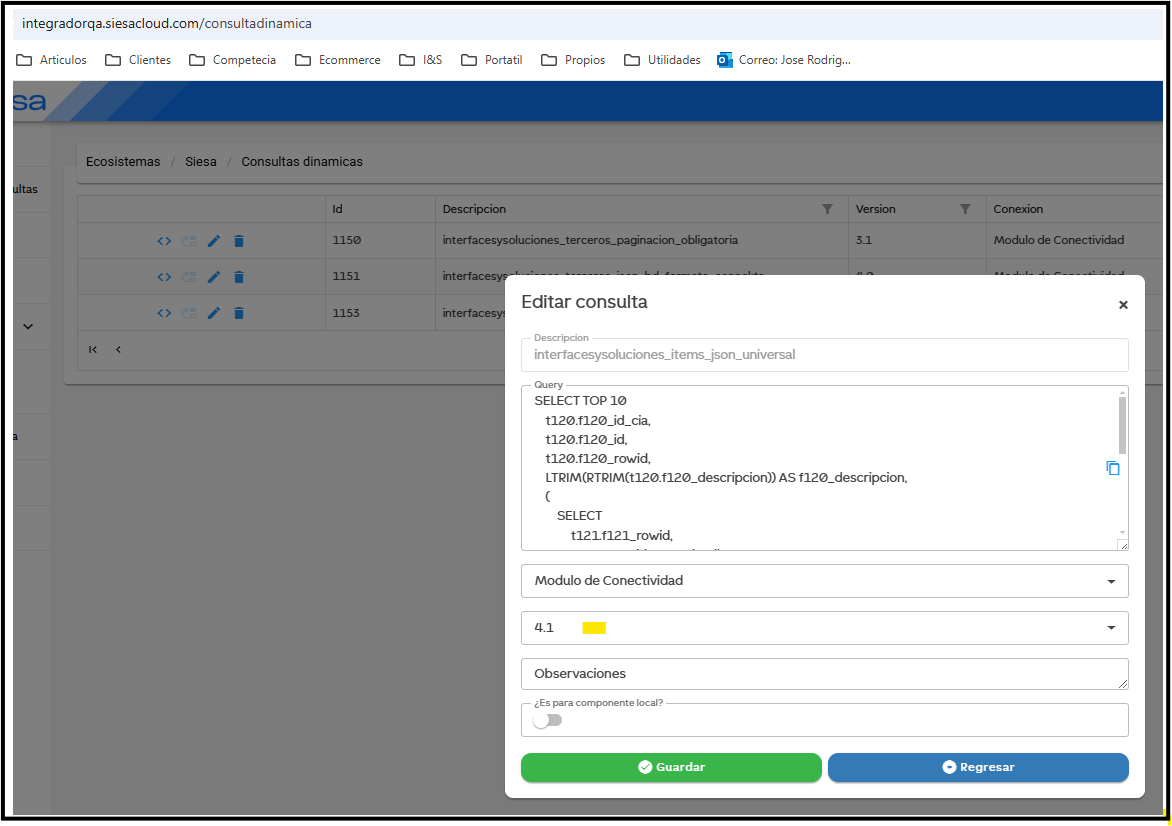The image size is (1172, 826).
Task: Go to first page of the table
Action: click(x=93, y=350)
